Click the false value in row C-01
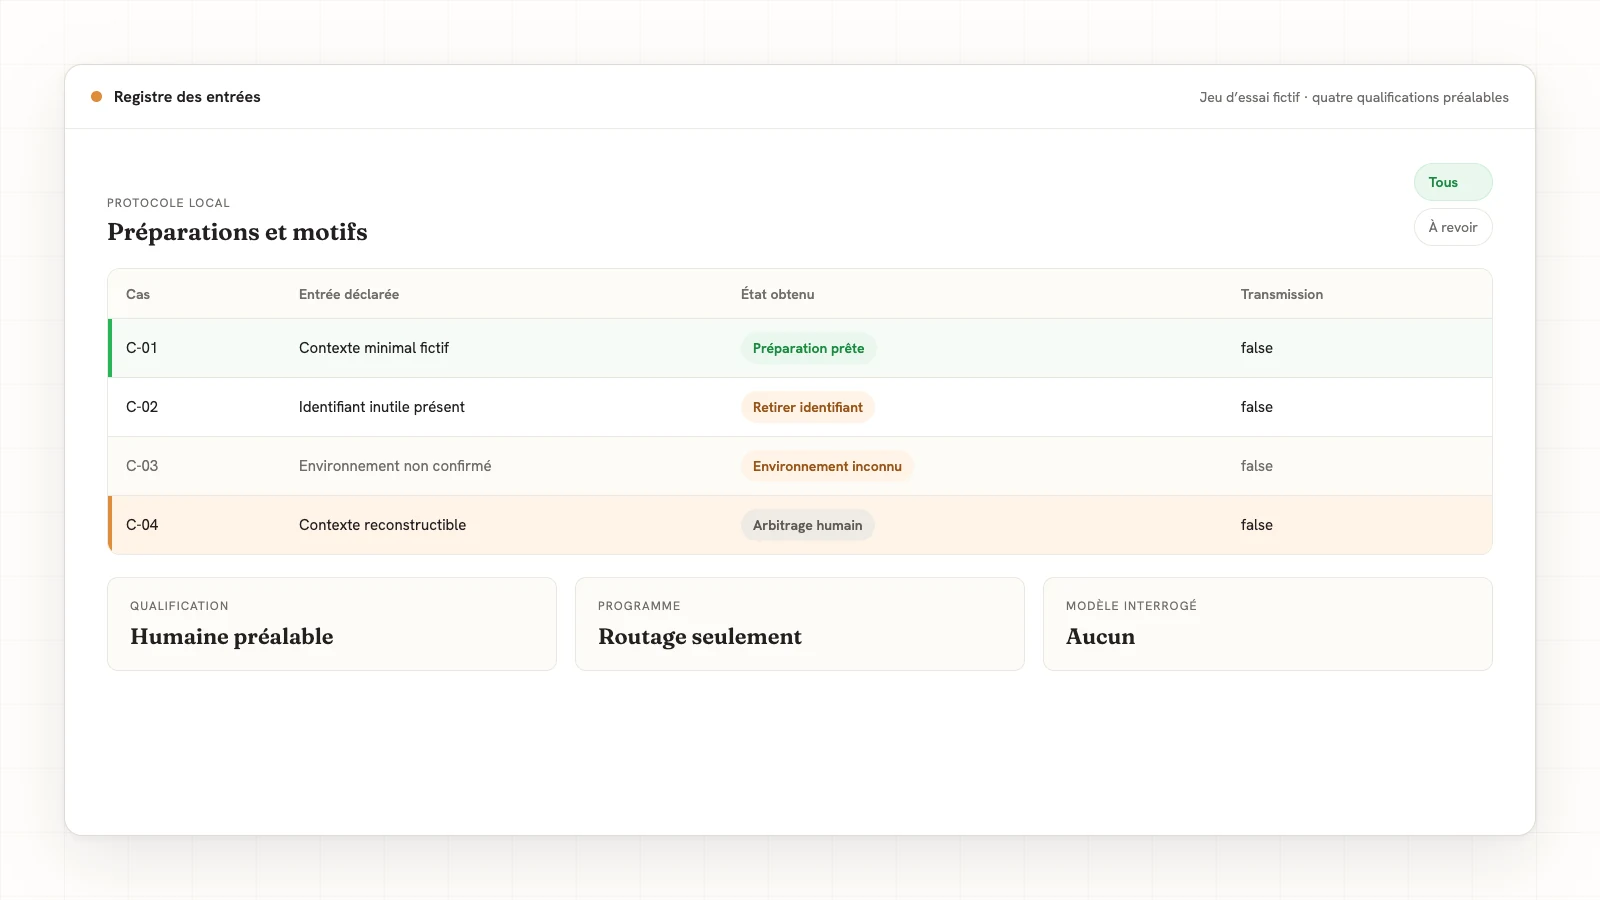Image resolution: width=1600 pixels, height=900 pixels. click(x=1257, y=348)
